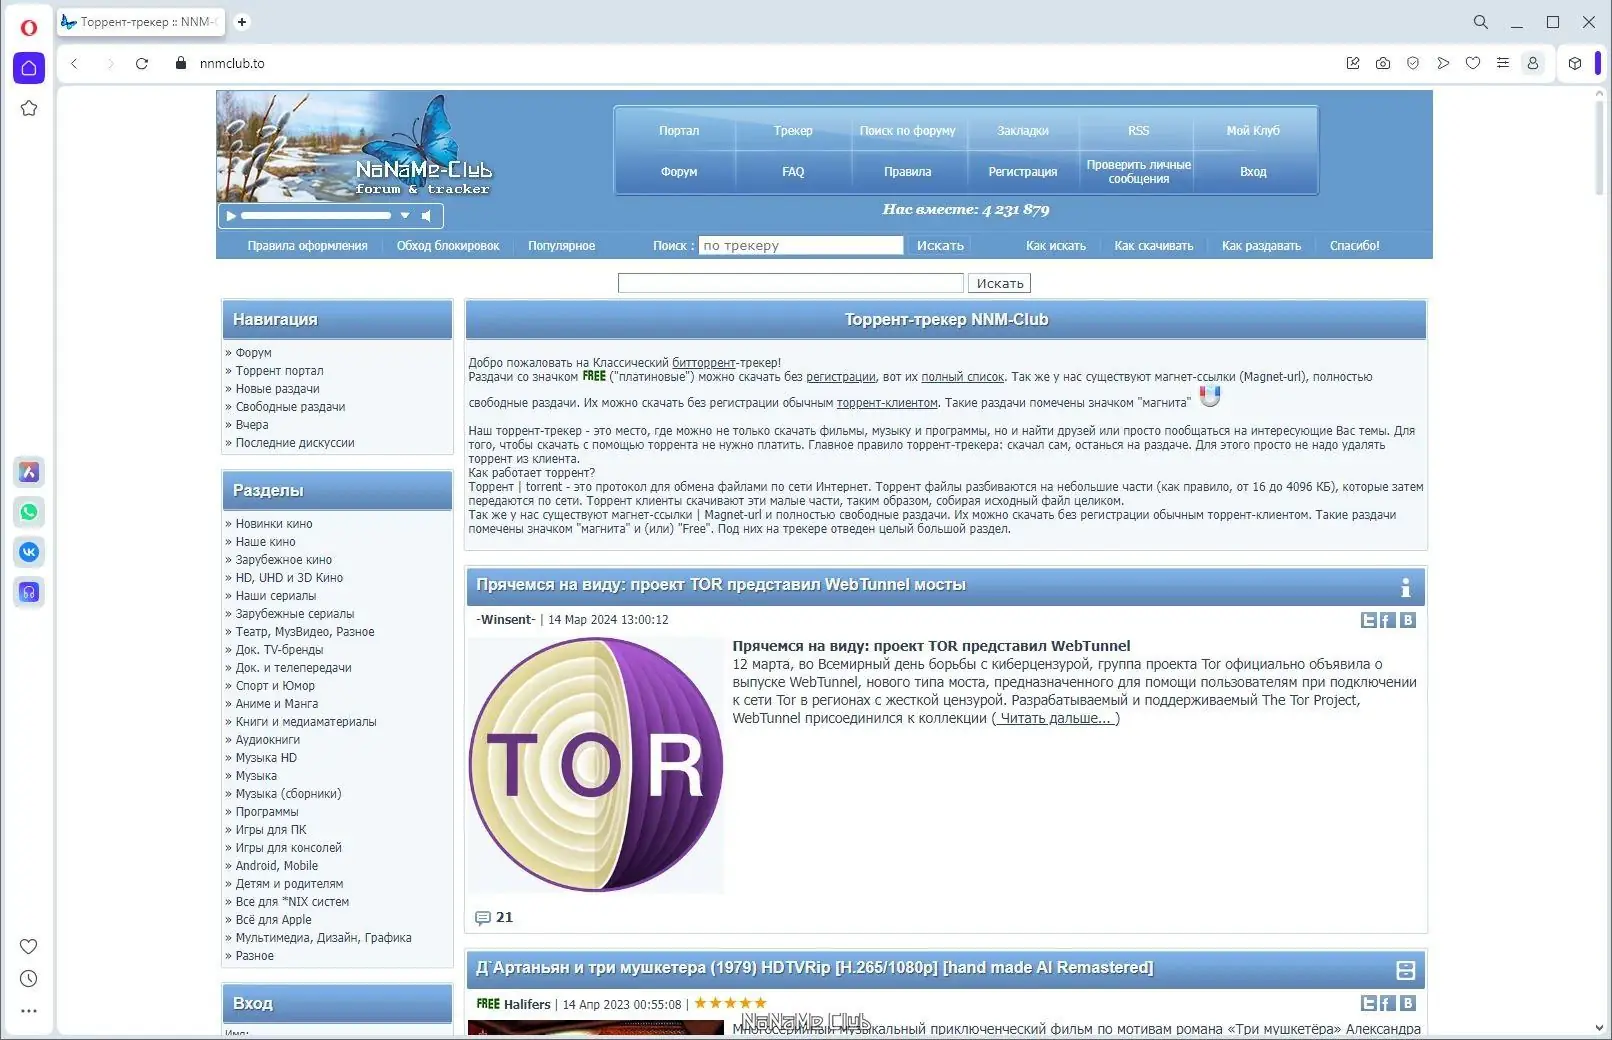1612x1040 pixels.
Task: Open the extensions cube icon
Action: 1575,63
